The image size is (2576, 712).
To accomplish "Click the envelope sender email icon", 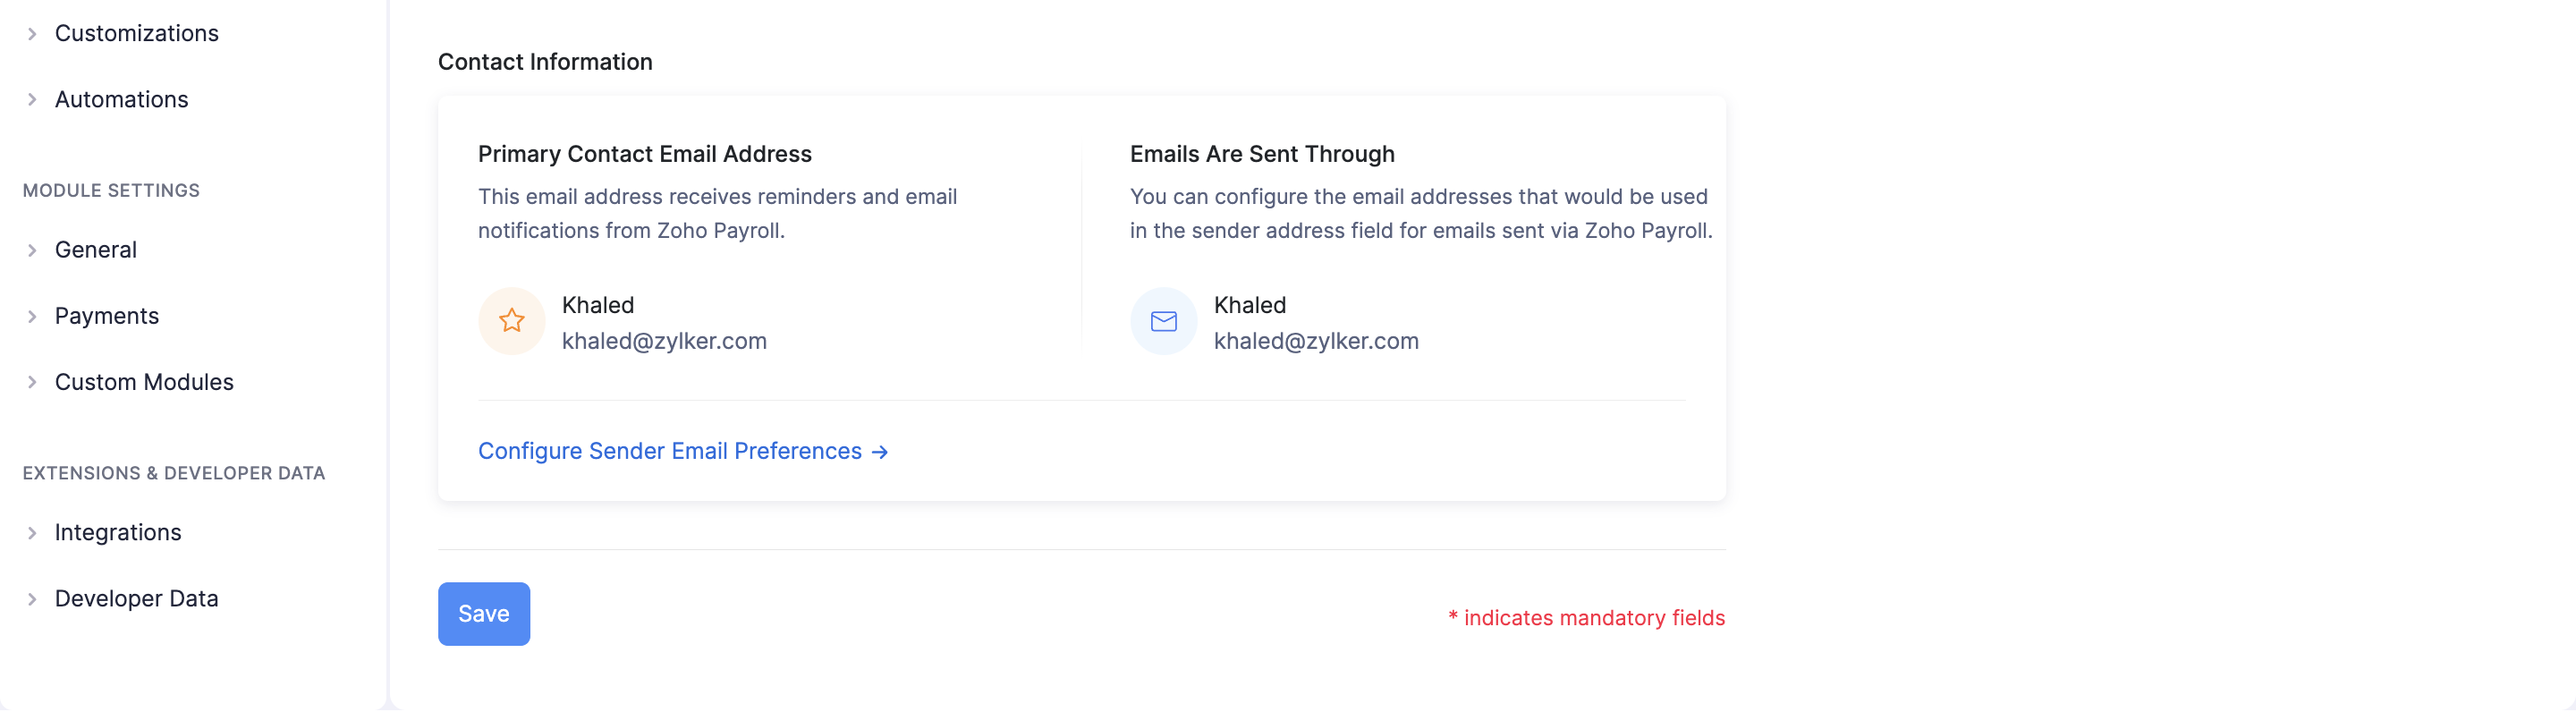I will [x=1163, y=321].
